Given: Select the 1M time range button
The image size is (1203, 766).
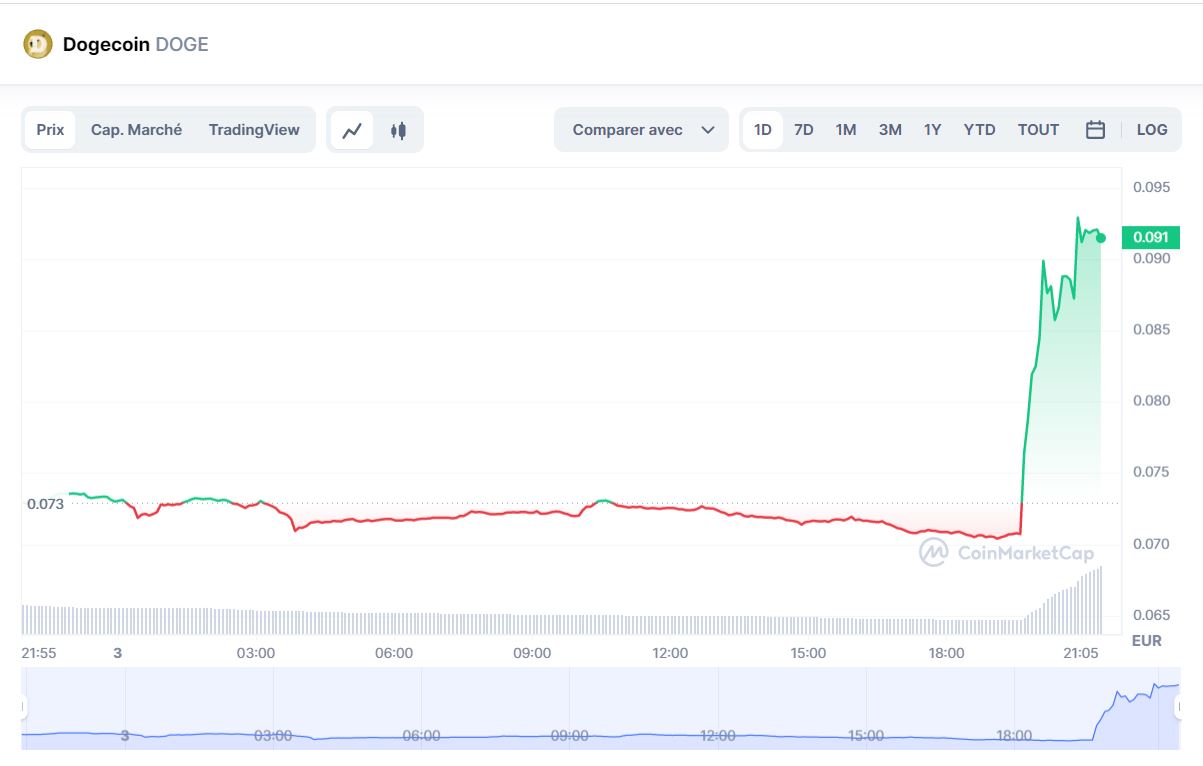Looking at the screenshot, I should [x=846, y=130].
